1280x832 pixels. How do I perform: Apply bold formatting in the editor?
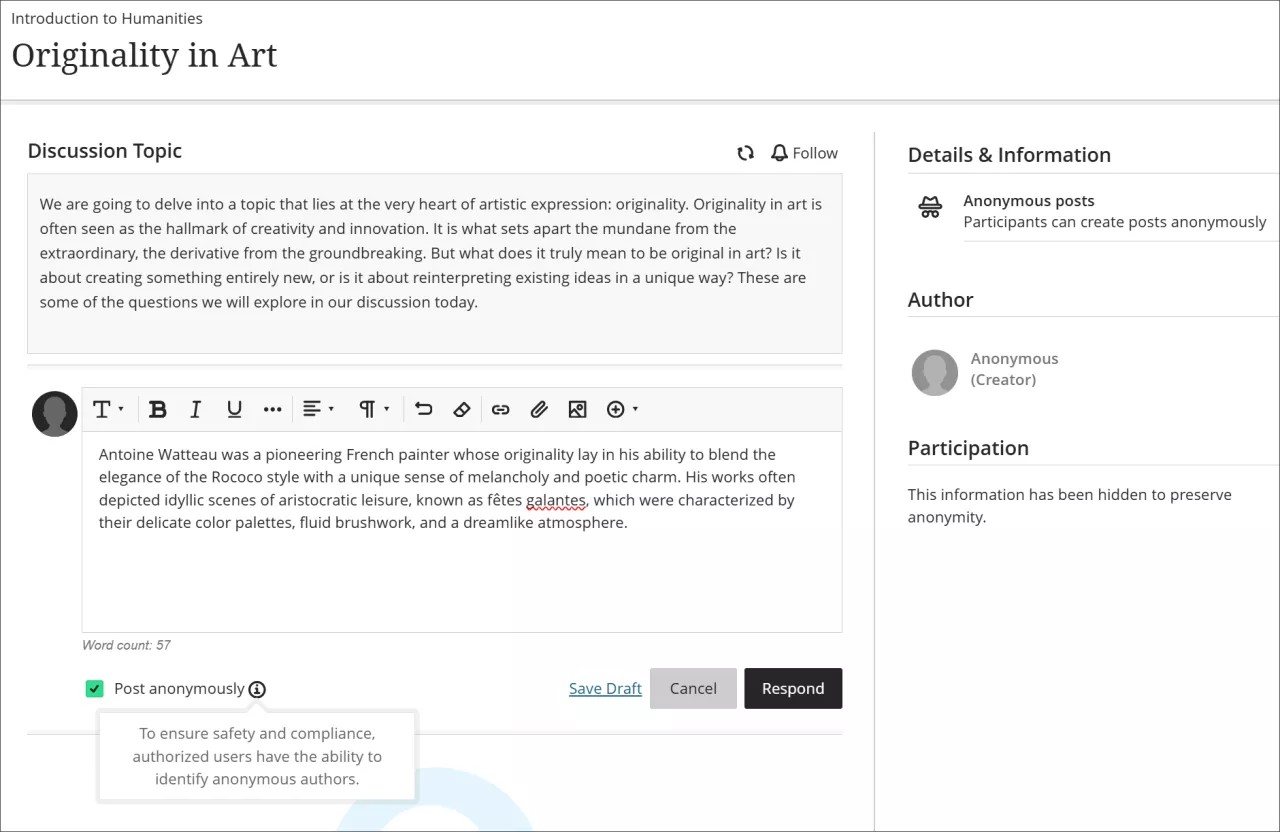click(157, 409)
